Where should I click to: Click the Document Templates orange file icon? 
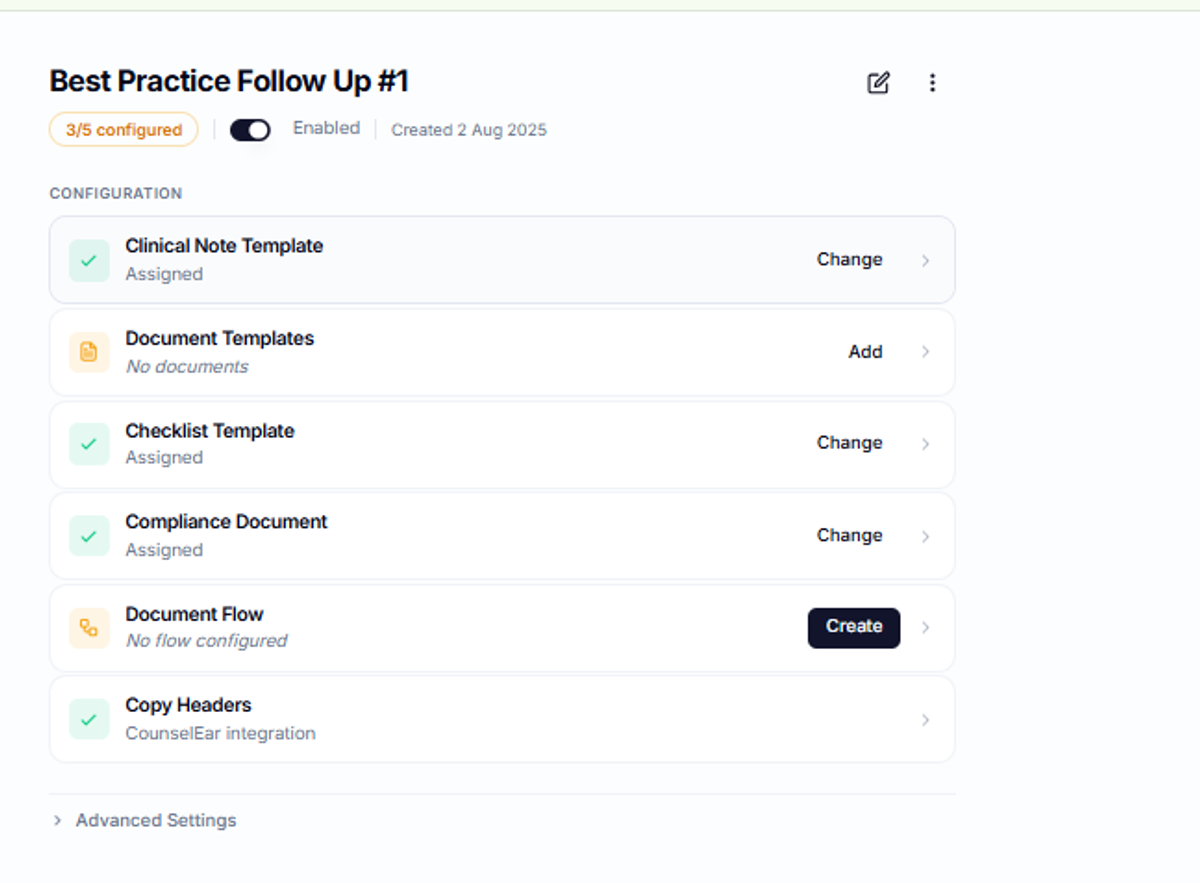click(x=89, y=352)
